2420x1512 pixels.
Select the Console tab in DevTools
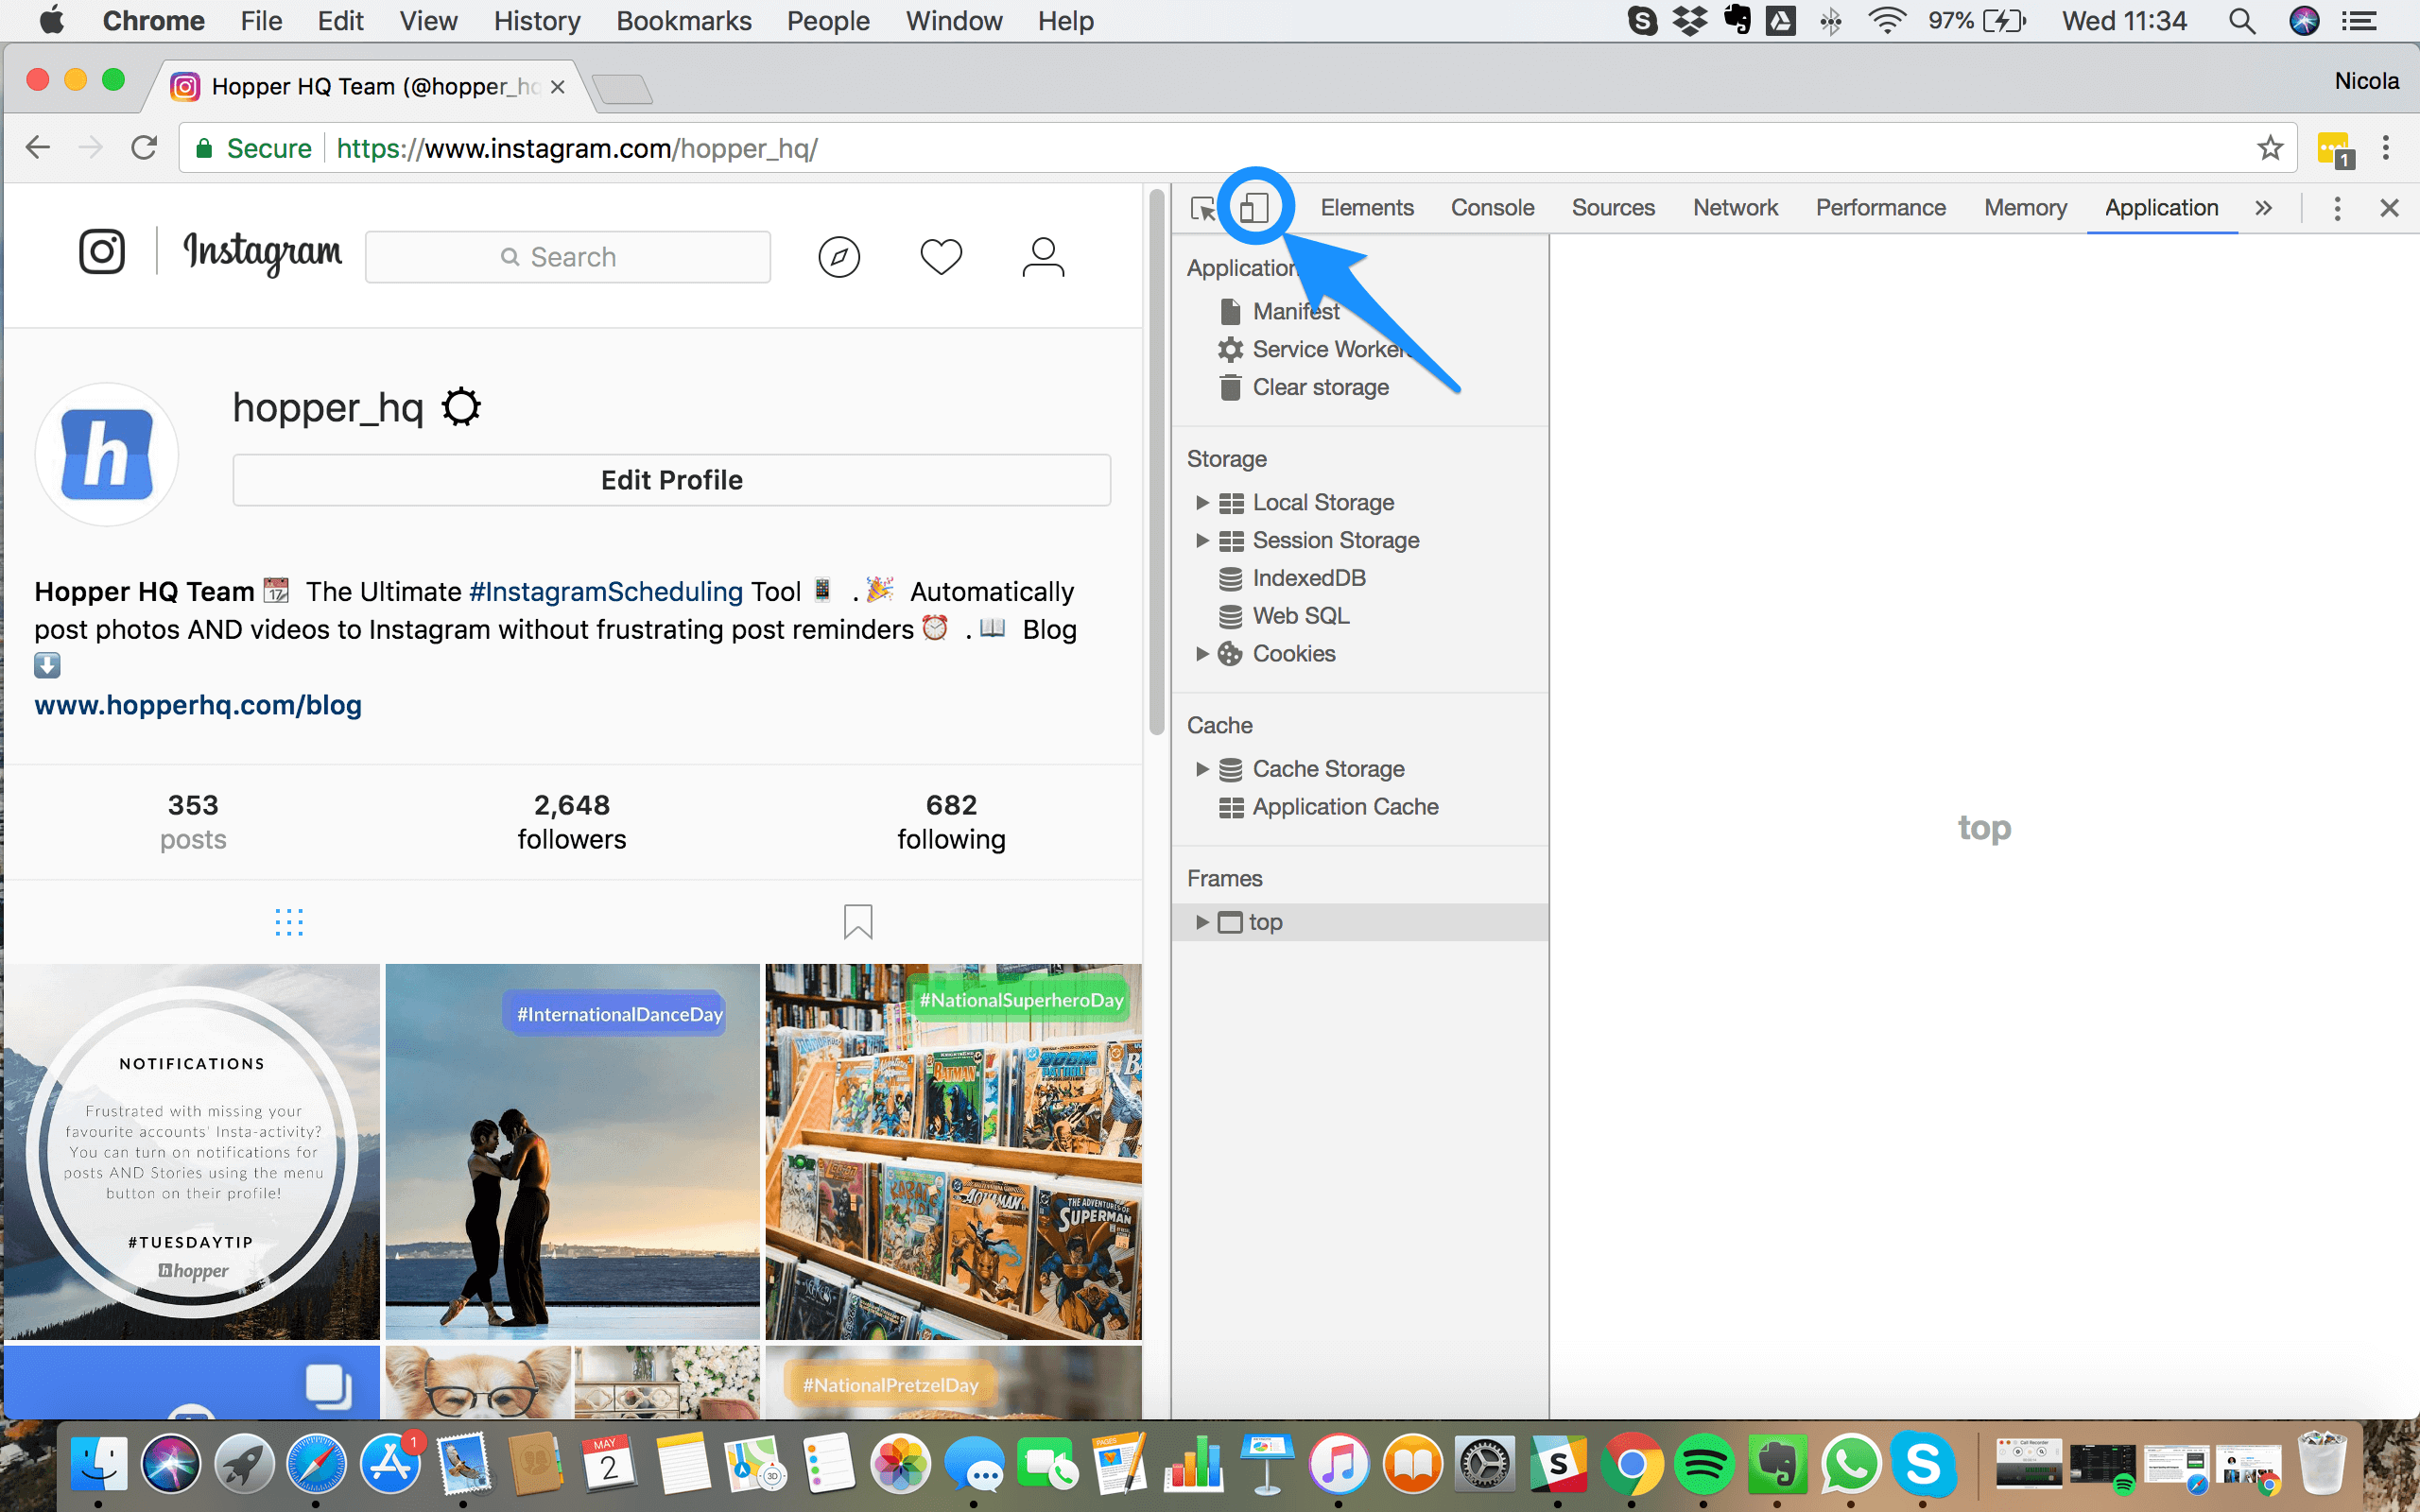coord(1492,207)
